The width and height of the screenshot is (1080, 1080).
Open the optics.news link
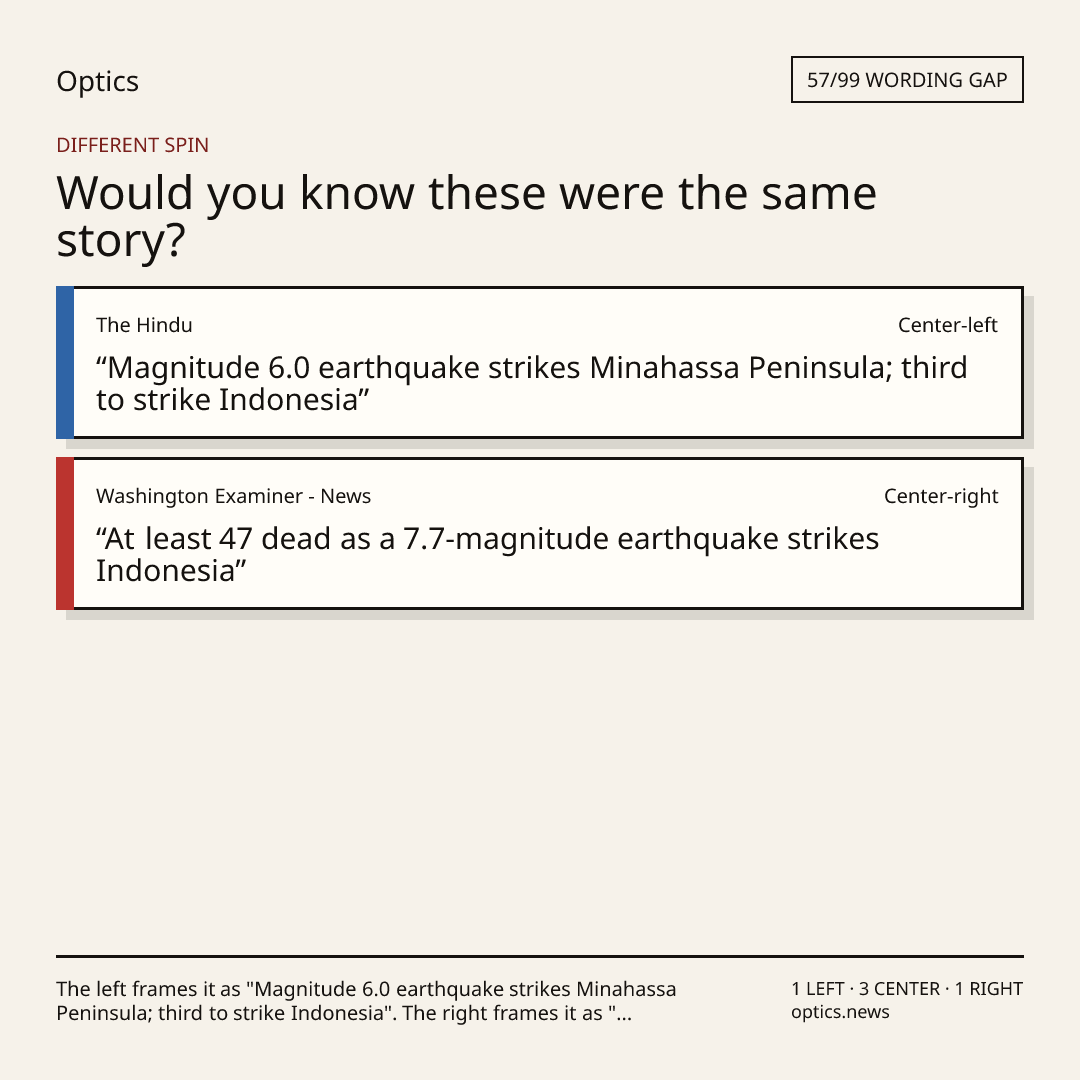pyautogui.click(x=840, y=1012)
